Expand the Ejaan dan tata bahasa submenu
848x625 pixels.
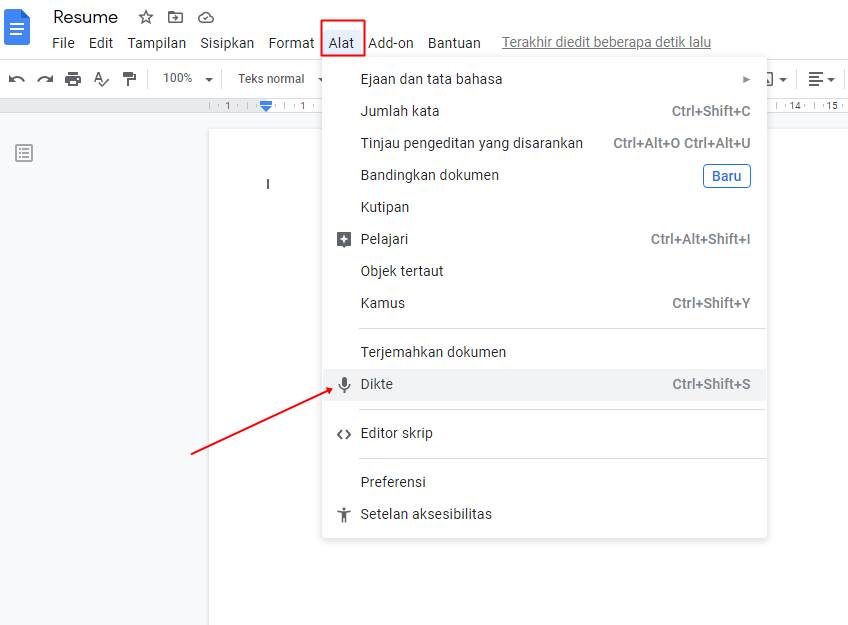[746, 78]
